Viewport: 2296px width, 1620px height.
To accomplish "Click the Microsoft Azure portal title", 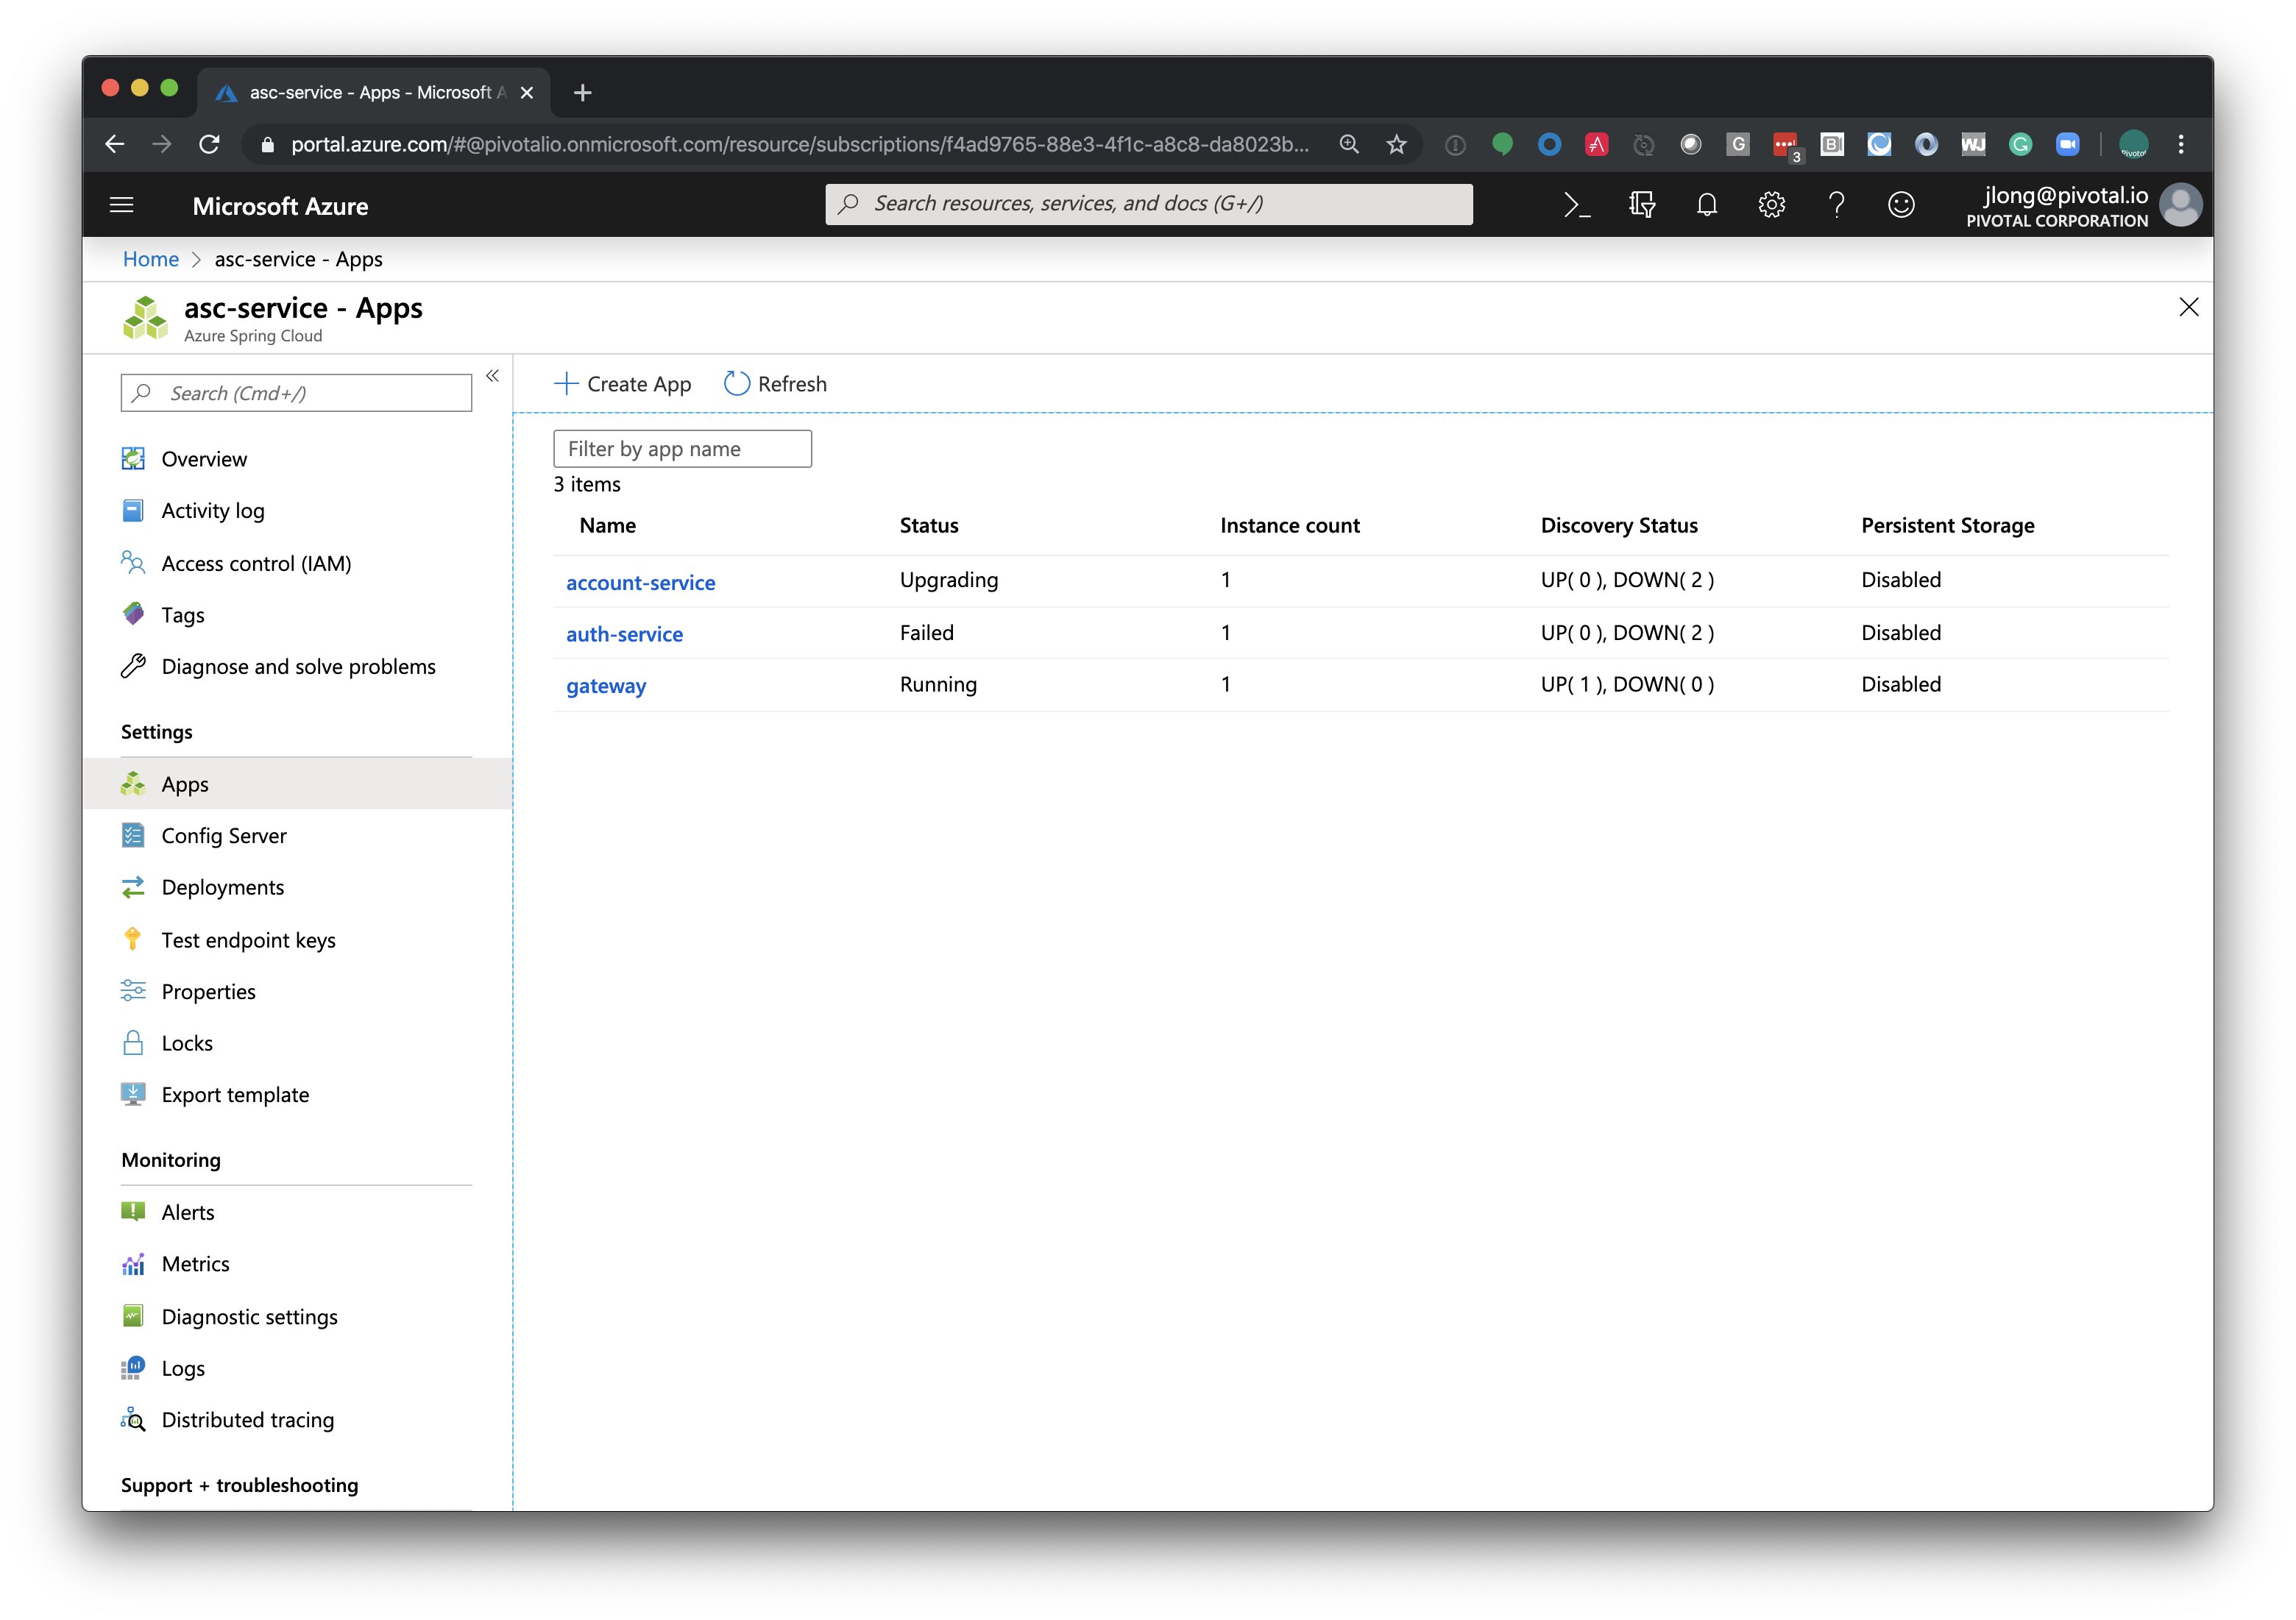I will pyautogui.click(x=280, y=206).
